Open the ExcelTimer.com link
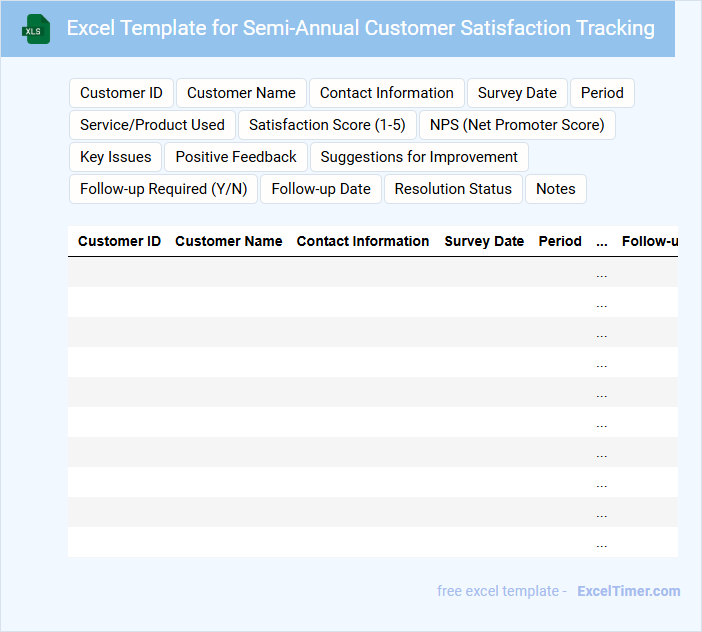The image size is (702, 632). [x=628, y=591]
